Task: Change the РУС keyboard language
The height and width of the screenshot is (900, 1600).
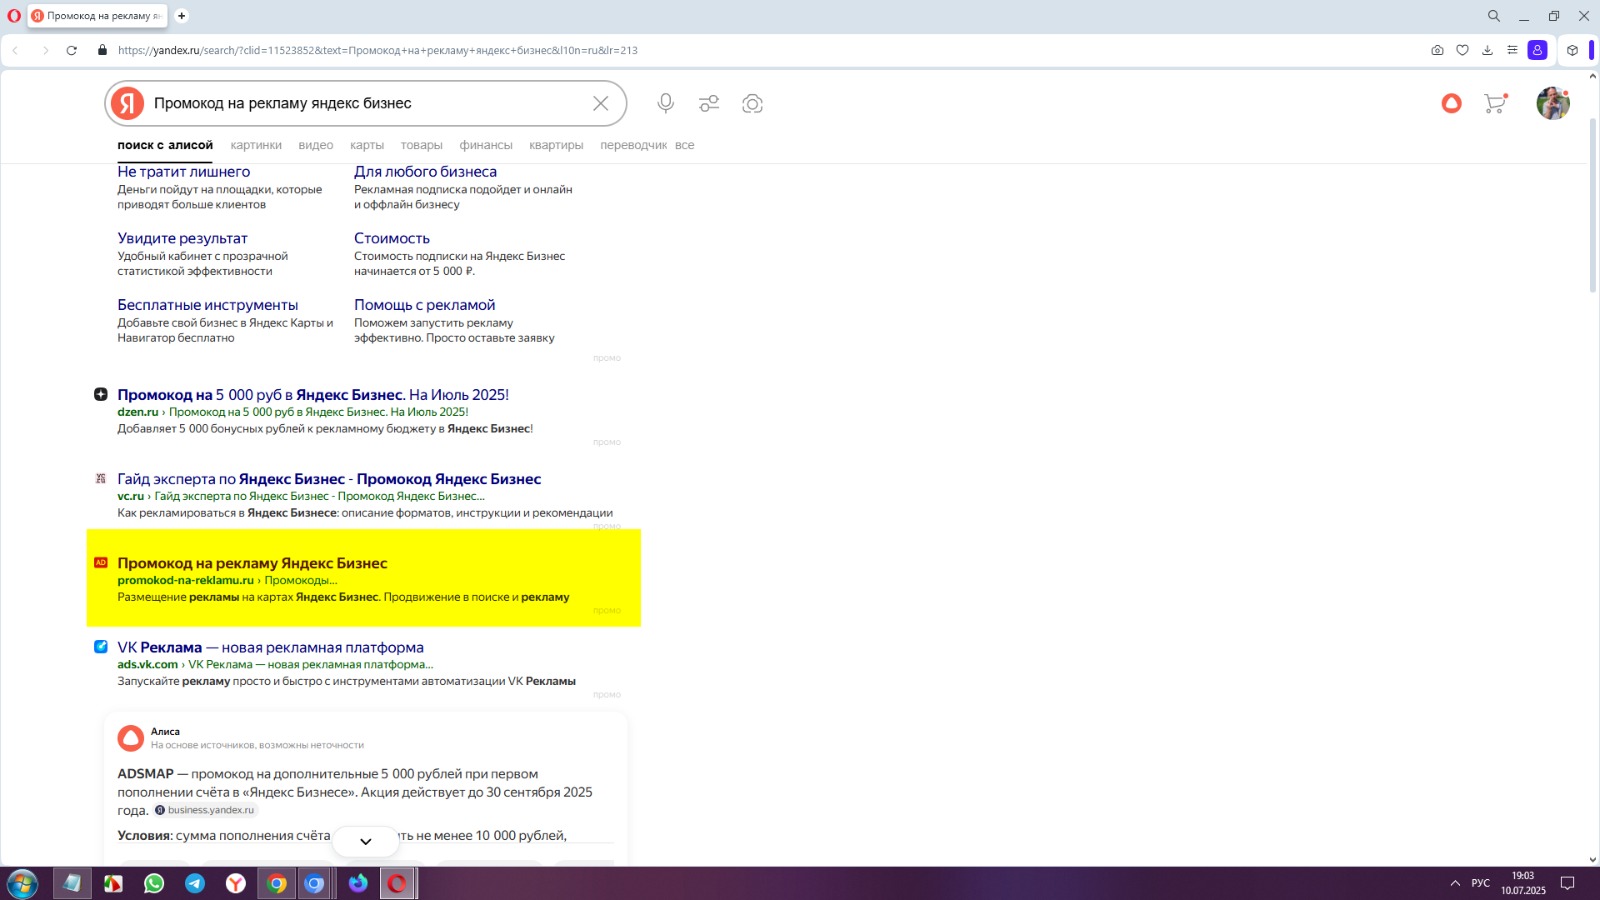Action: click(x=1480, y=883)
